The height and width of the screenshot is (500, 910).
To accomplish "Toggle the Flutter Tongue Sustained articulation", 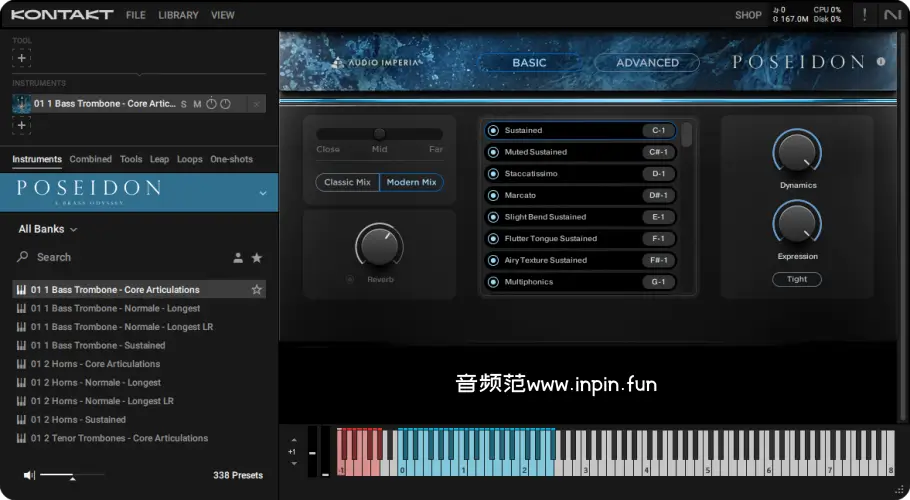I will pyautogui.click(x=493, y=239).
